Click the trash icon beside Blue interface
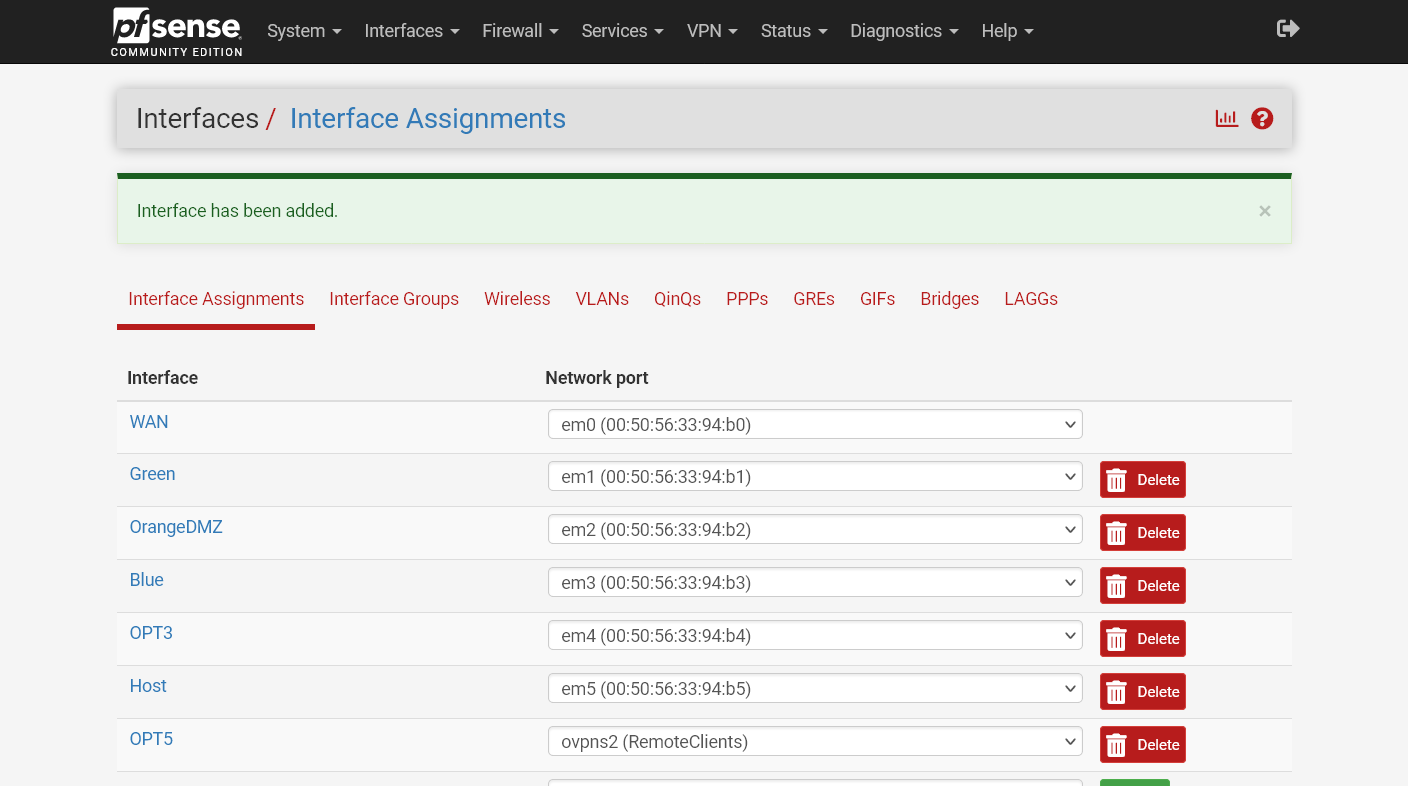The height and width of the screenshot is (786, 1408). [x=1116, y=585]
